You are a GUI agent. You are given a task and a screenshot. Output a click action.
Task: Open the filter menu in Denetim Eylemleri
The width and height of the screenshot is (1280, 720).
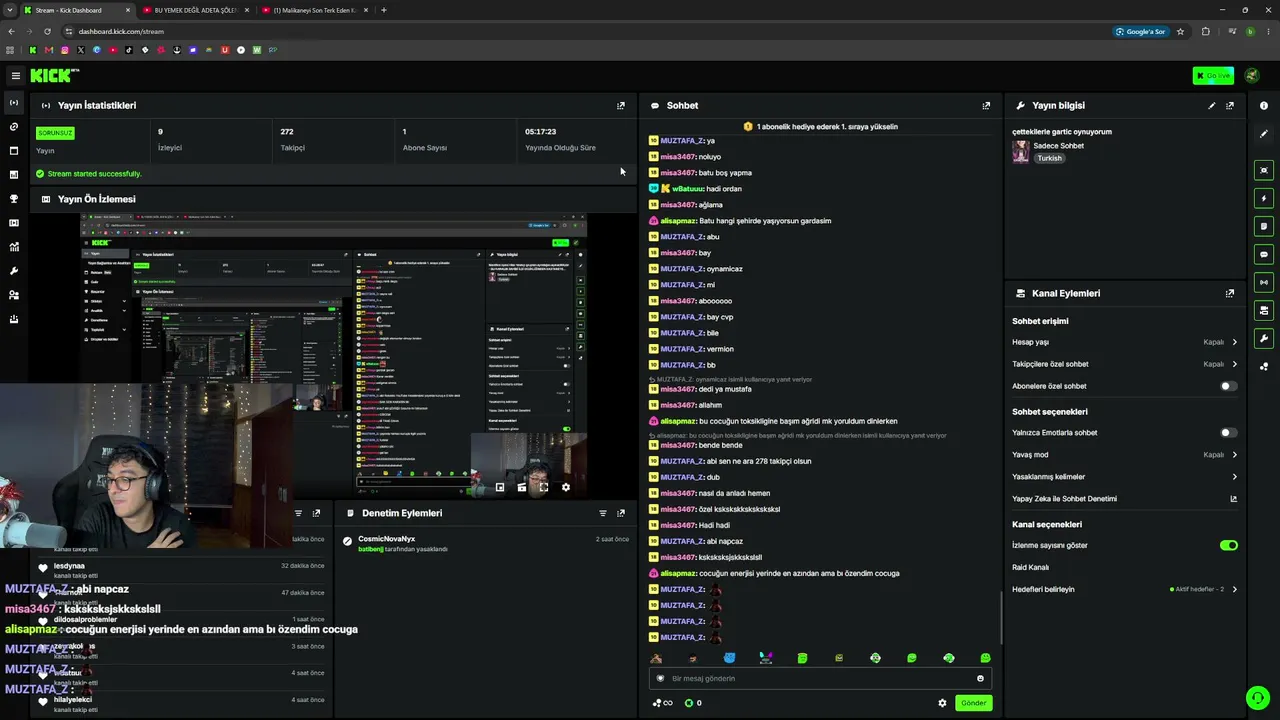click(603, 513)
